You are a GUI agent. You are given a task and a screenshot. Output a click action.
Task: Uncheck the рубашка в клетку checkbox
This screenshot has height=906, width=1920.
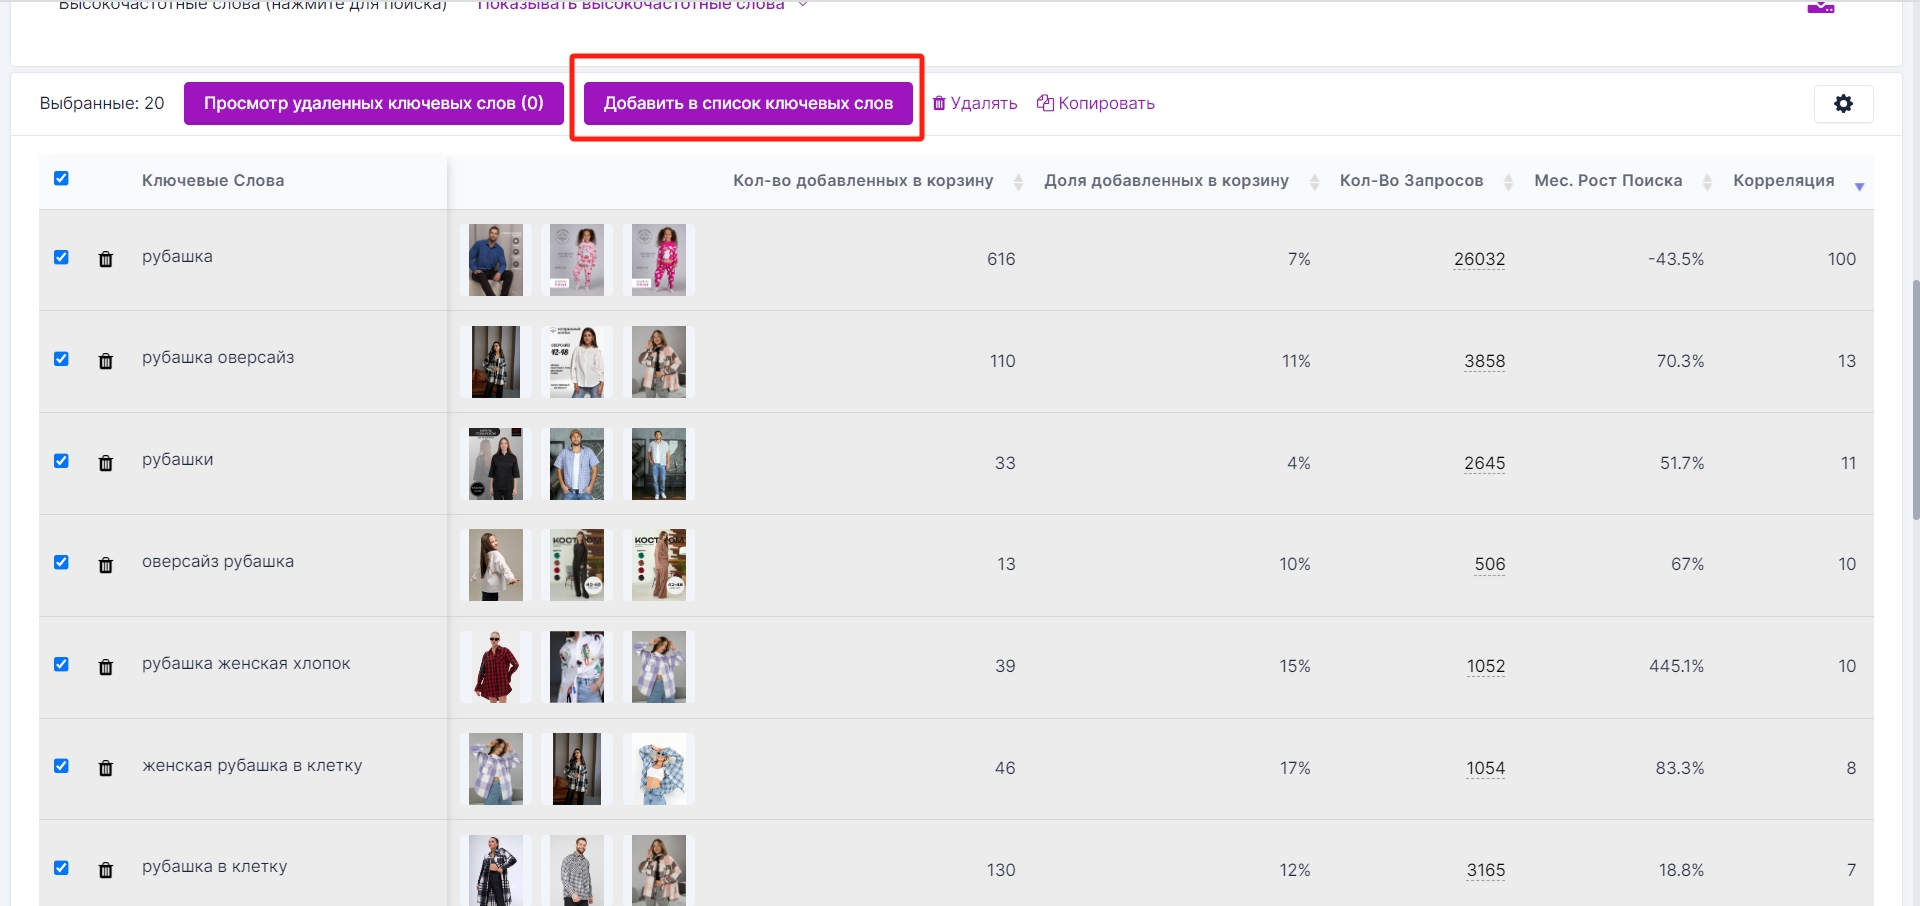(62, 868)
